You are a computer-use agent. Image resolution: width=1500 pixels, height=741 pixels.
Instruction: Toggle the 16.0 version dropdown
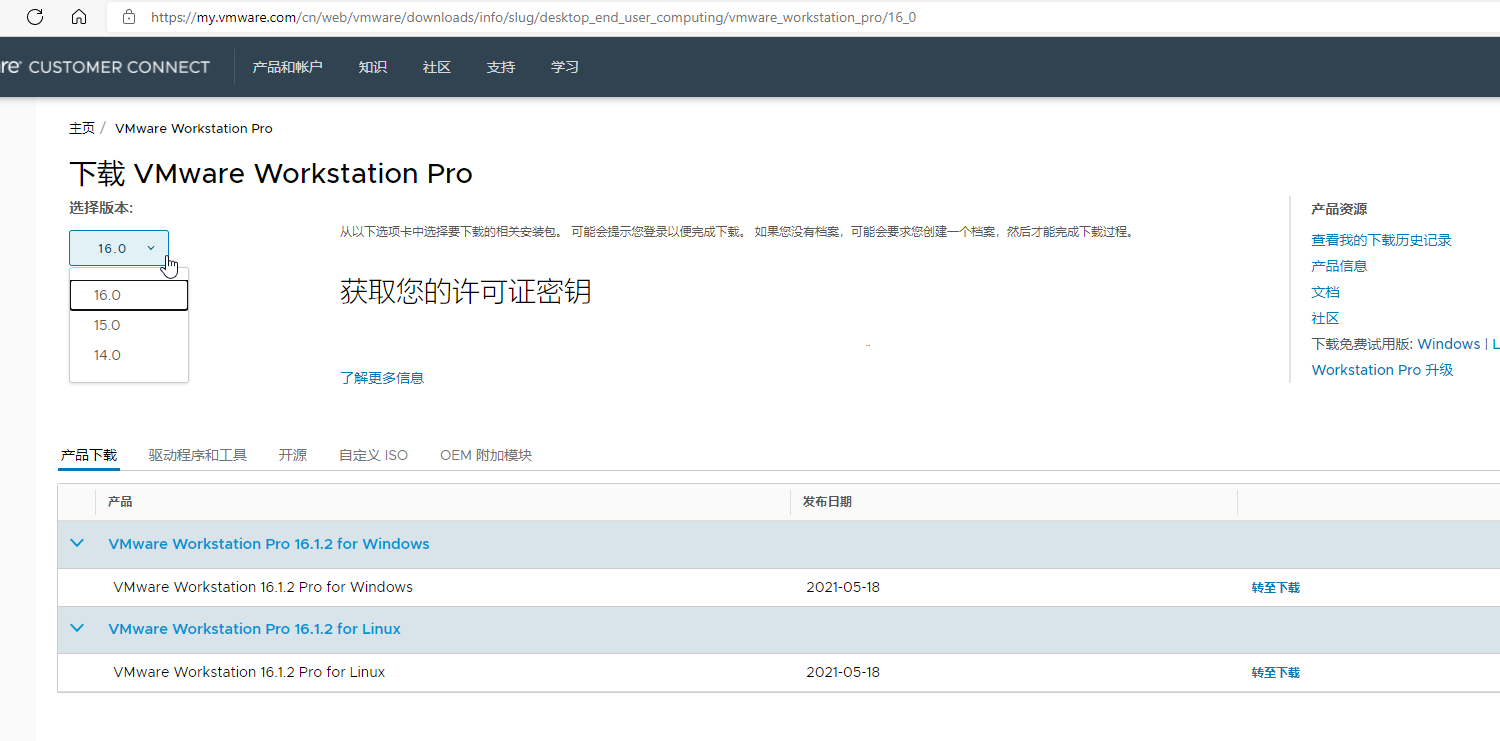(x=119, y=248)
